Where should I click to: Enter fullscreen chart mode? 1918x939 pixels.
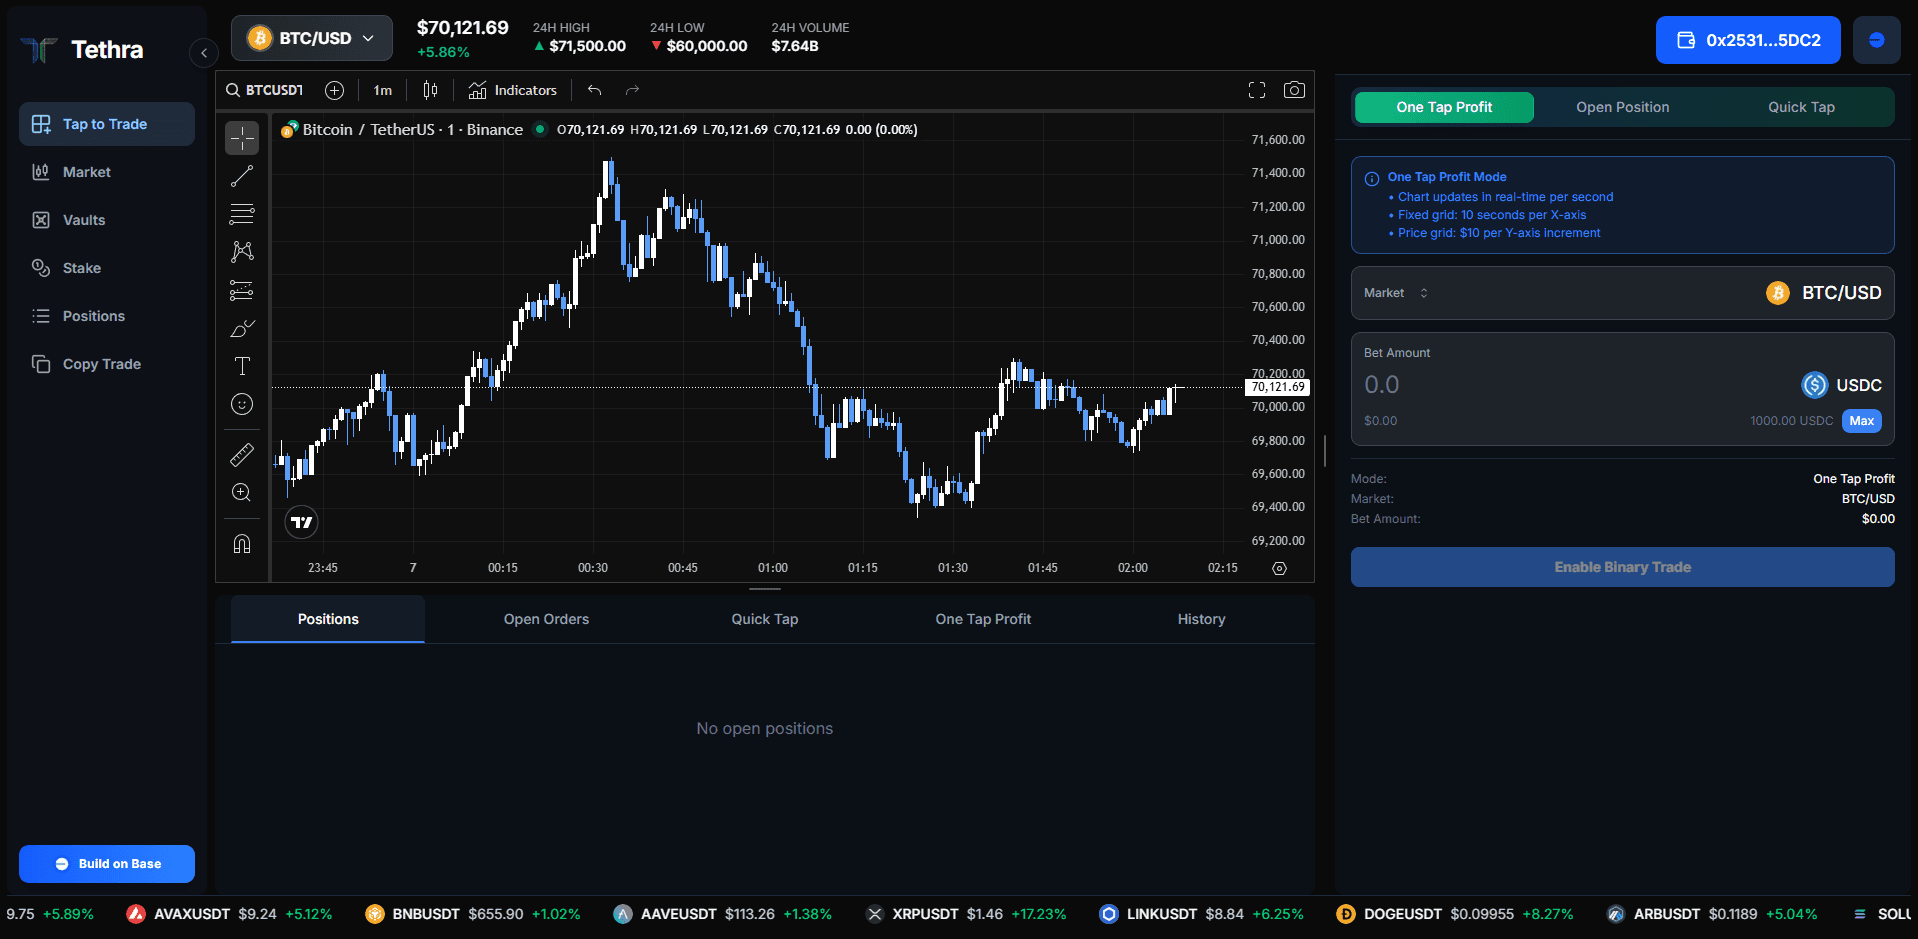1257,90
